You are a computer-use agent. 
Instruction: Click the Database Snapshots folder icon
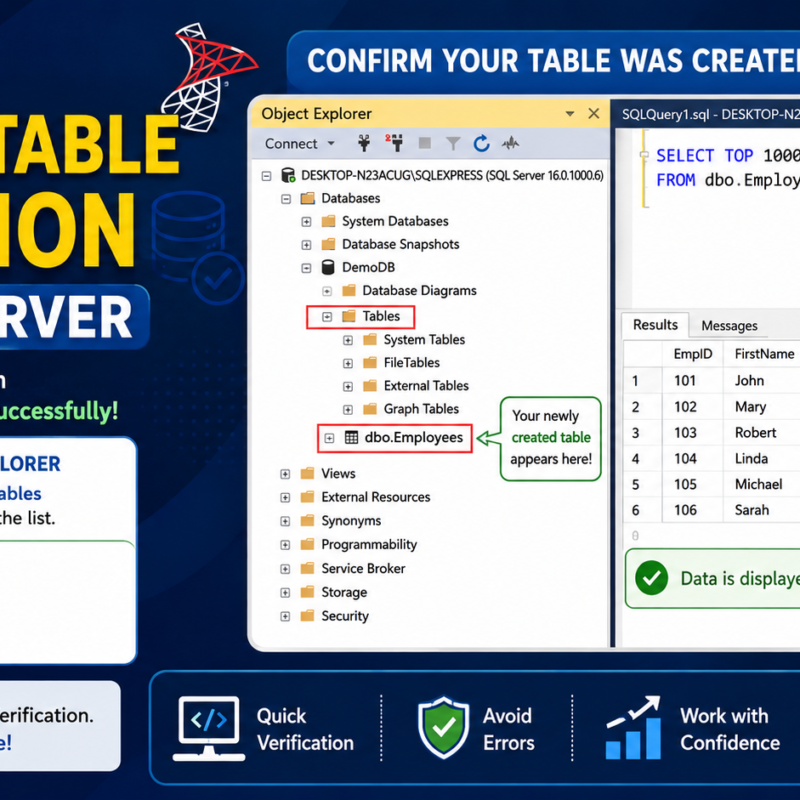click(x=329, y=244)
